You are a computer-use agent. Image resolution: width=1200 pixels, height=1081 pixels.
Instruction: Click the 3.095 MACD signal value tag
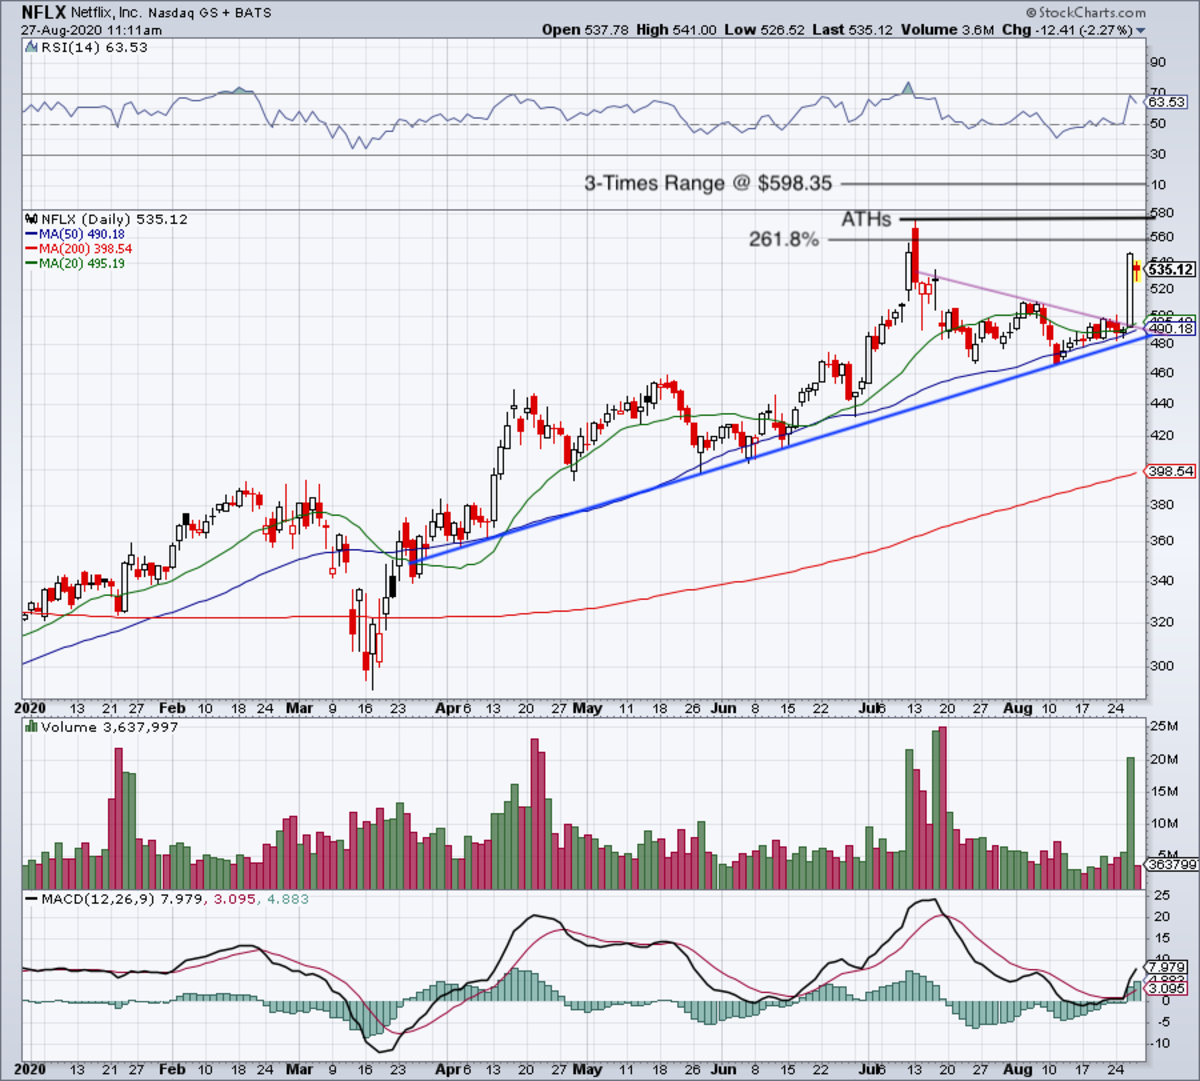pos(1167,989)
